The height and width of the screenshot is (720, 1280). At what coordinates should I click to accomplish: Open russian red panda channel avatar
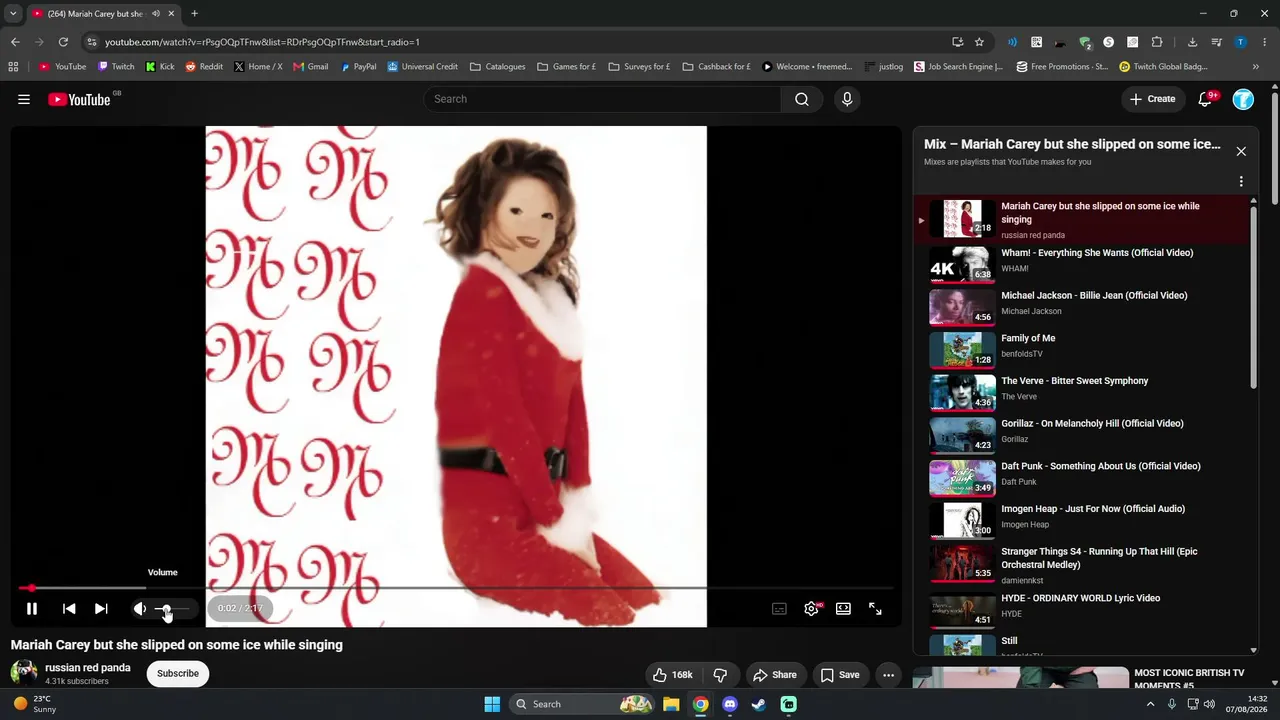pyautogui.click(x=24, y=673)
